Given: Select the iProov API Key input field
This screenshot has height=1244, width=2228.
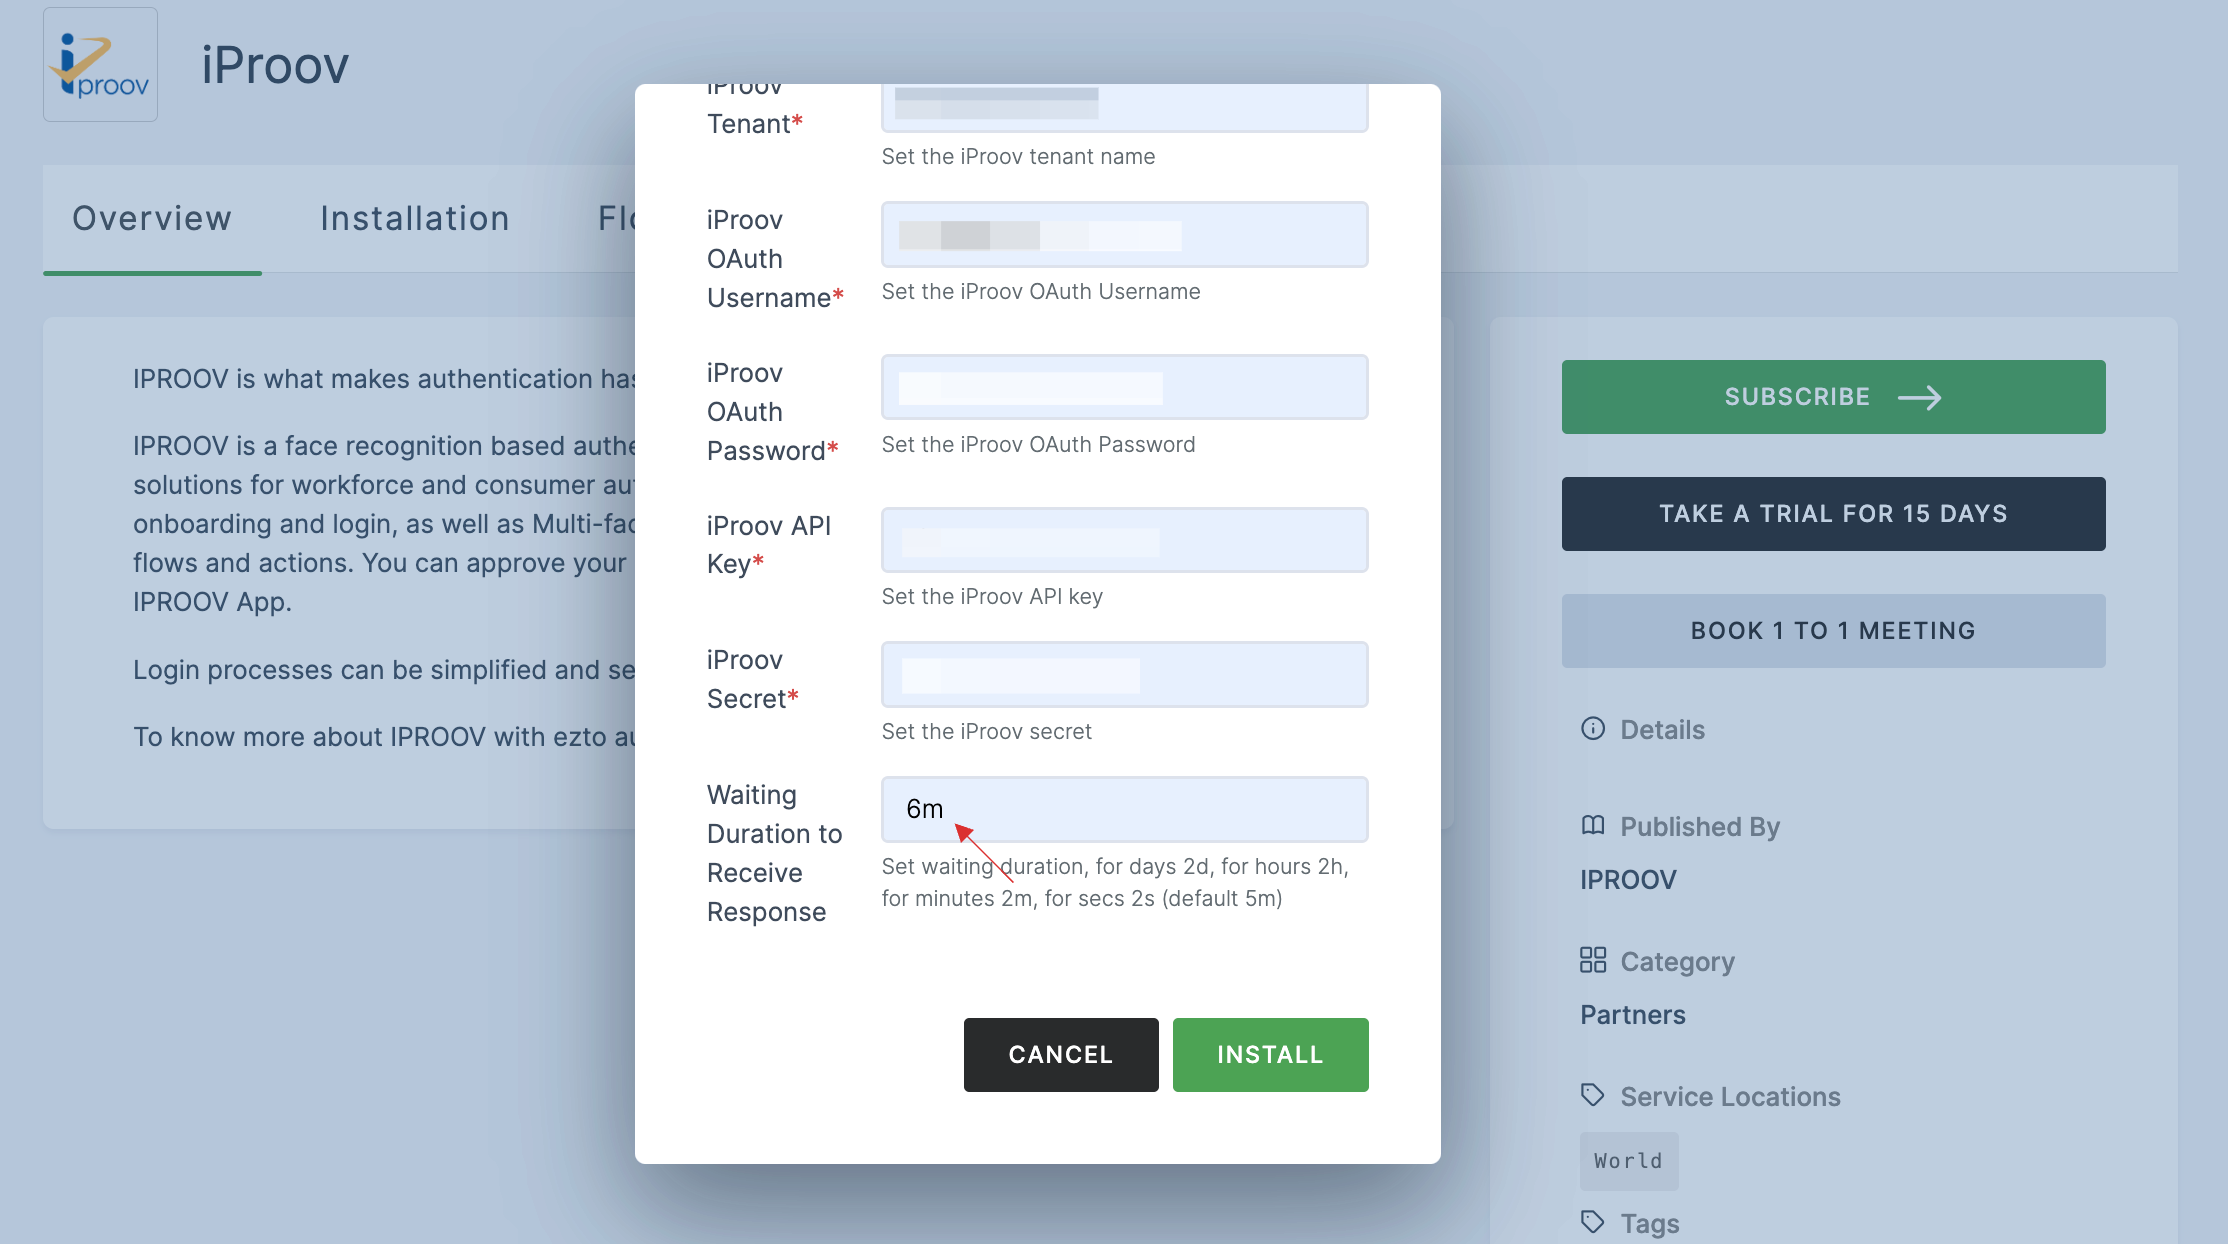Looking at the screenshot, I should click(1123, 539).
